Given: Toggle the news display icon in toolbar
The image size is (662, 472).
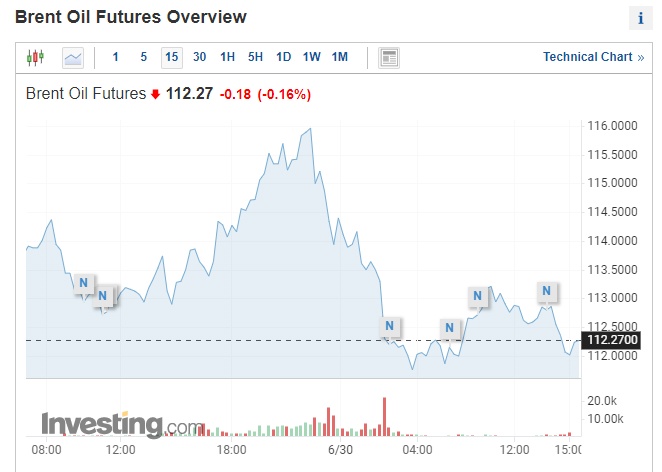Looking at the screenshot, I should pyautogui.click(x=389, y=57).
